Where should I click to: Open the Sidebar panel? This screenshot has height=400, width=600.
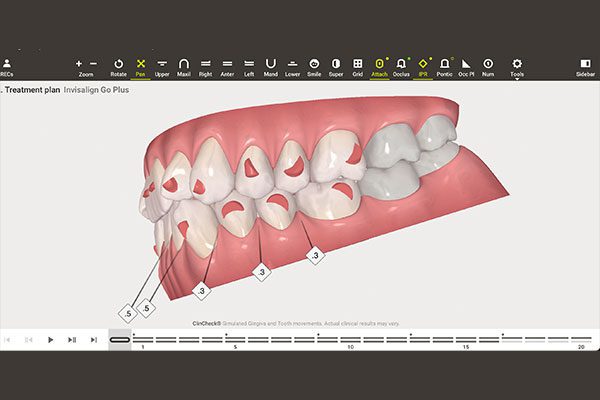point(585,68)
